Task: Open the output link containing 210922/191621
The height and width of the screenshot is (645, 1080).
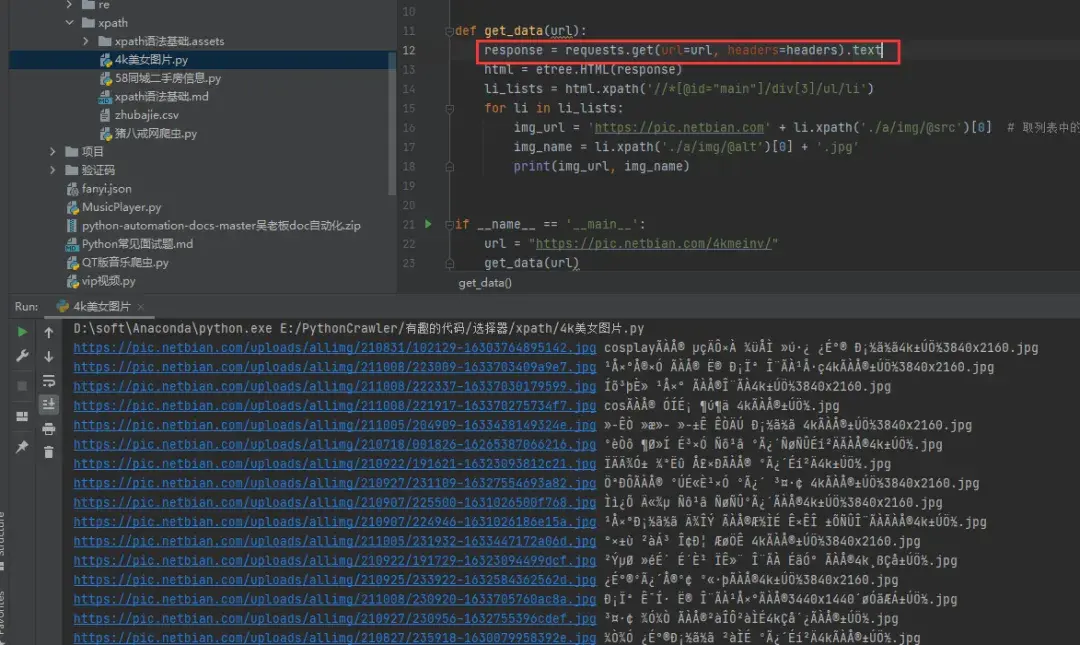Action: pos(334,464)
